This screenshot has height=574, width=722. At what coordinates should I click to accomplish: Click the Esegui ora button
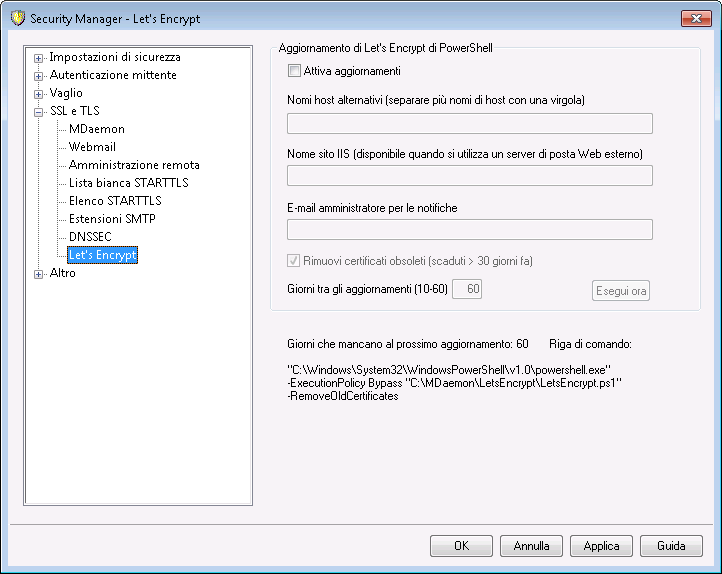click(621, 291)
